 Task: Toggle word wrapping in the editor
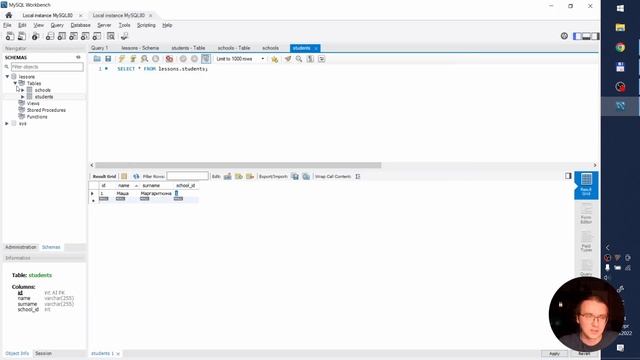[x=322, y=59]
